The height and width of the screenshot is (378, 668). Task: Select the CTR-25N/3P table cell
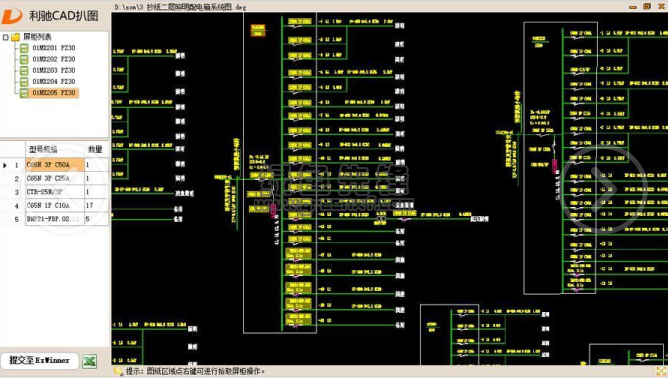(x=55, y=192)
